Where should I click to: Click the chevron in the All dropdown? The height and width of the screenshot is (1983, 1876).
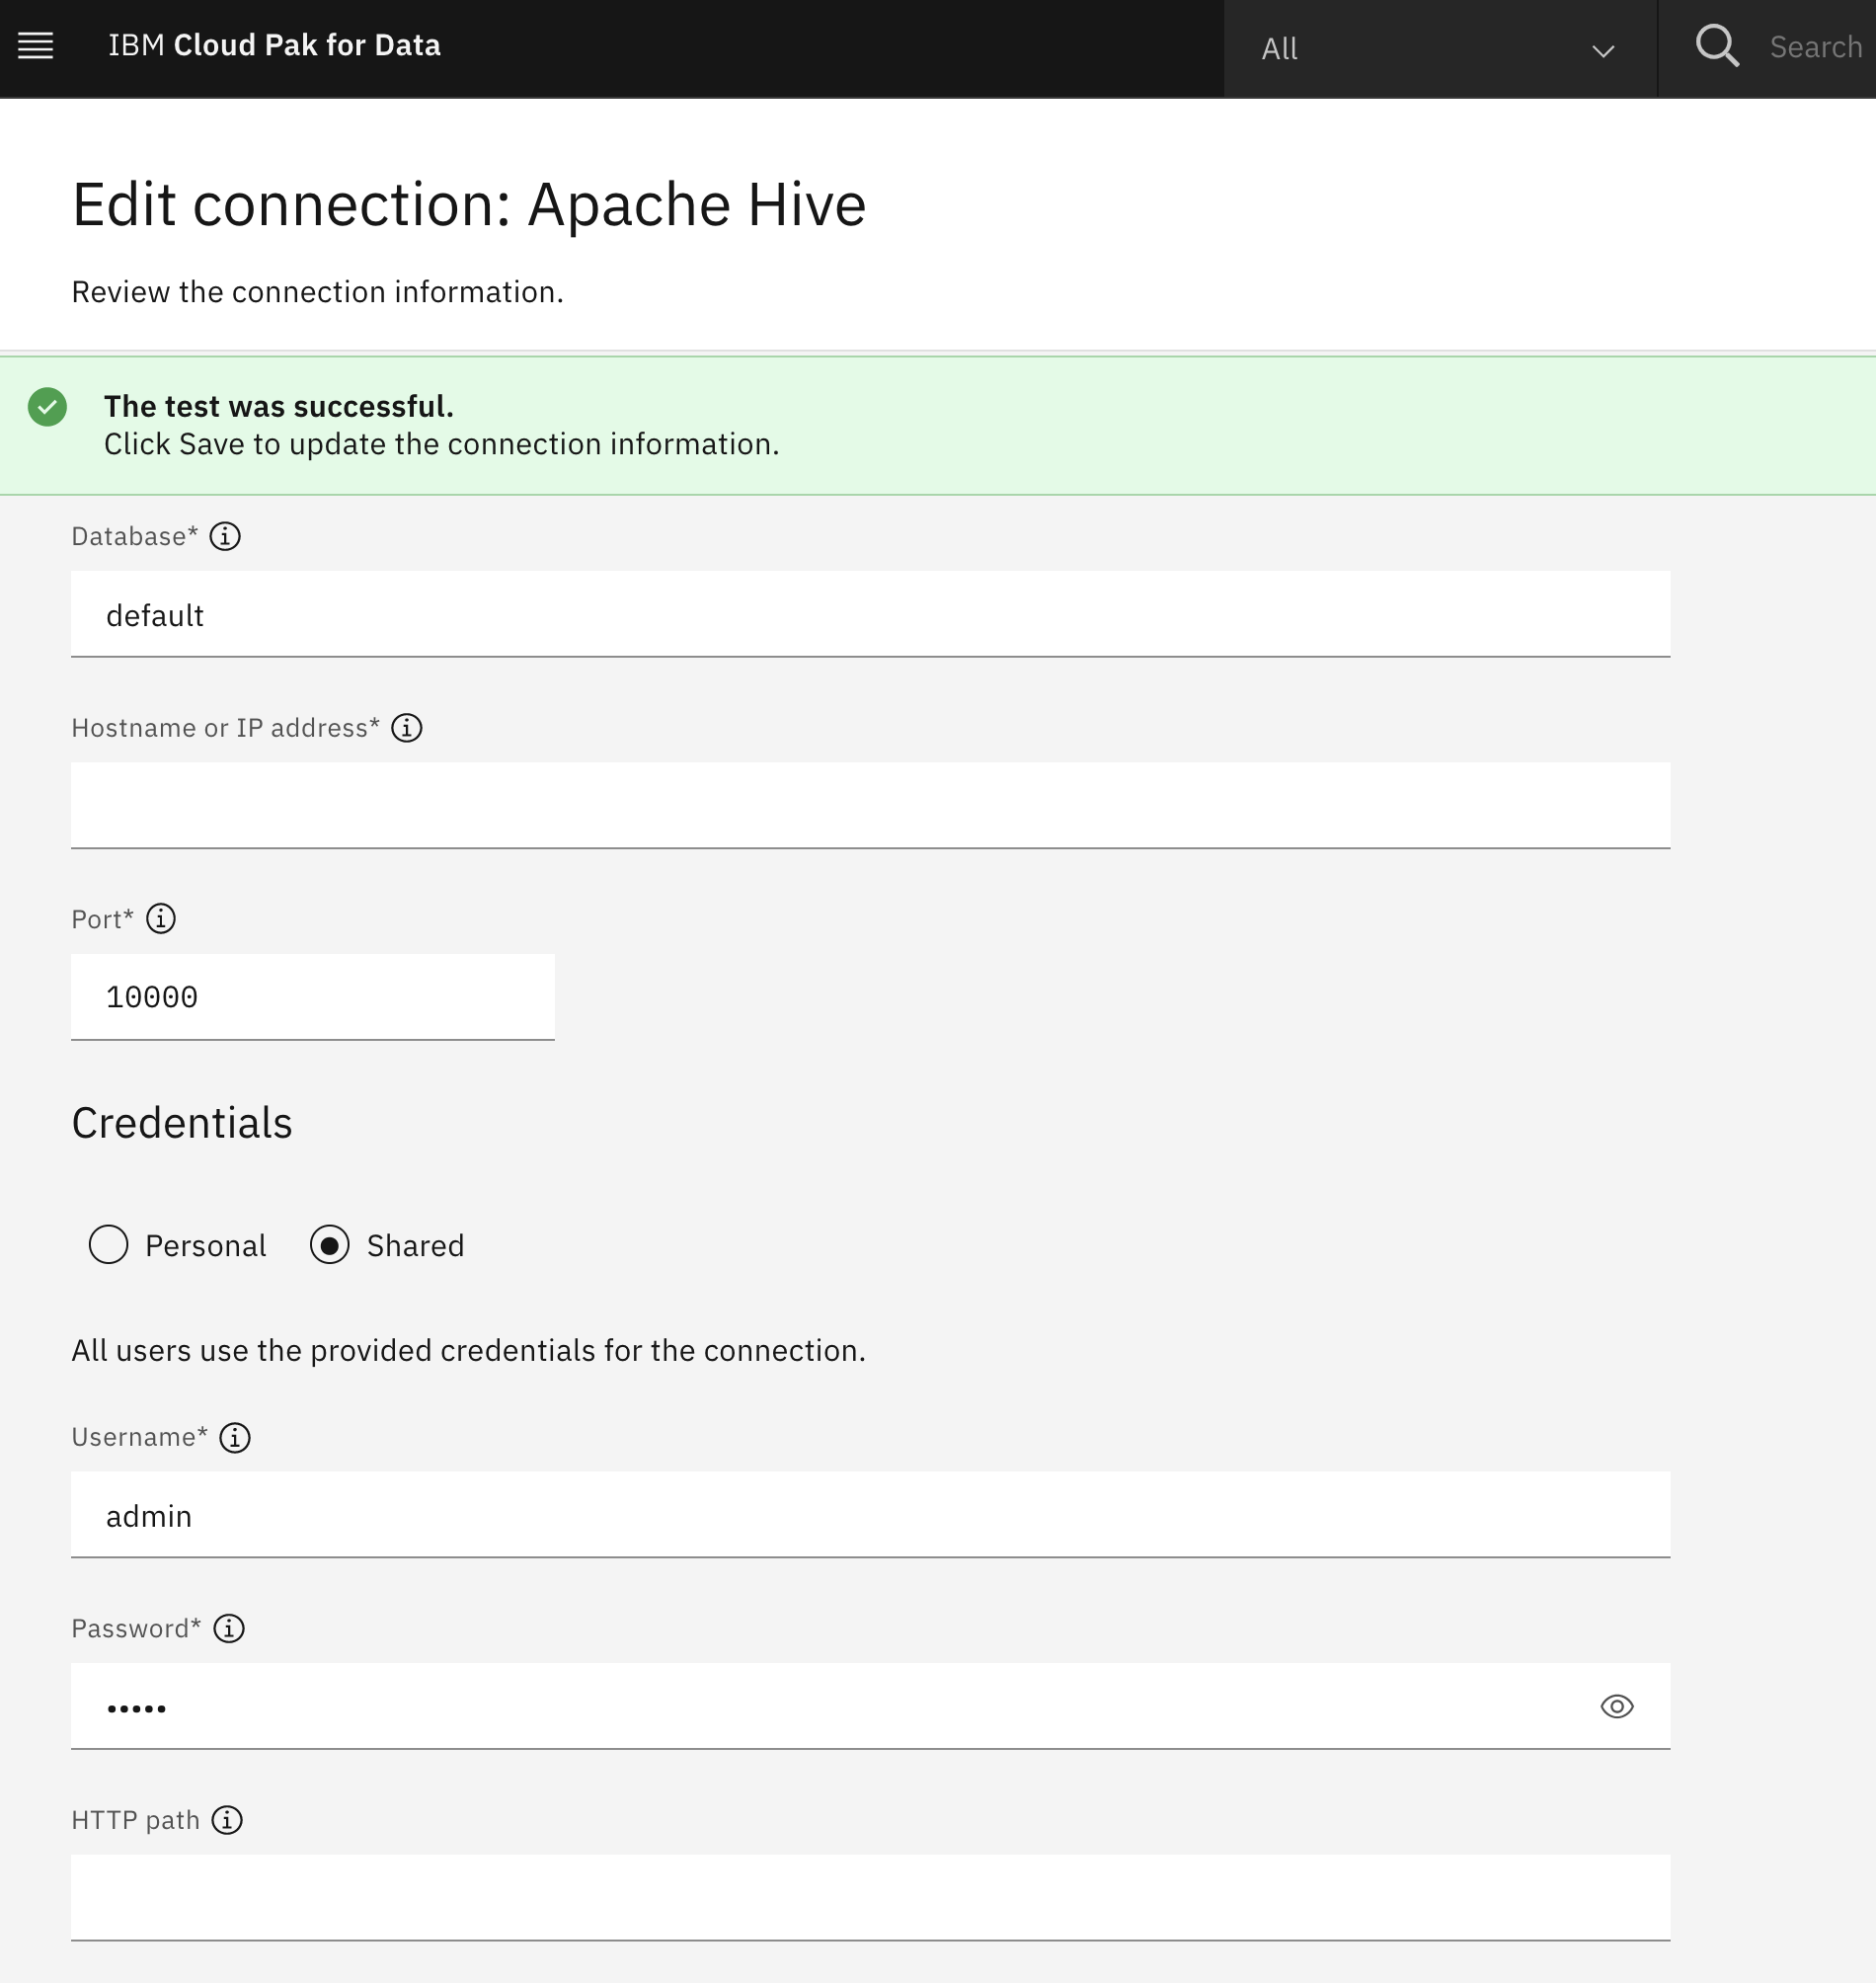click(1603, 51)
